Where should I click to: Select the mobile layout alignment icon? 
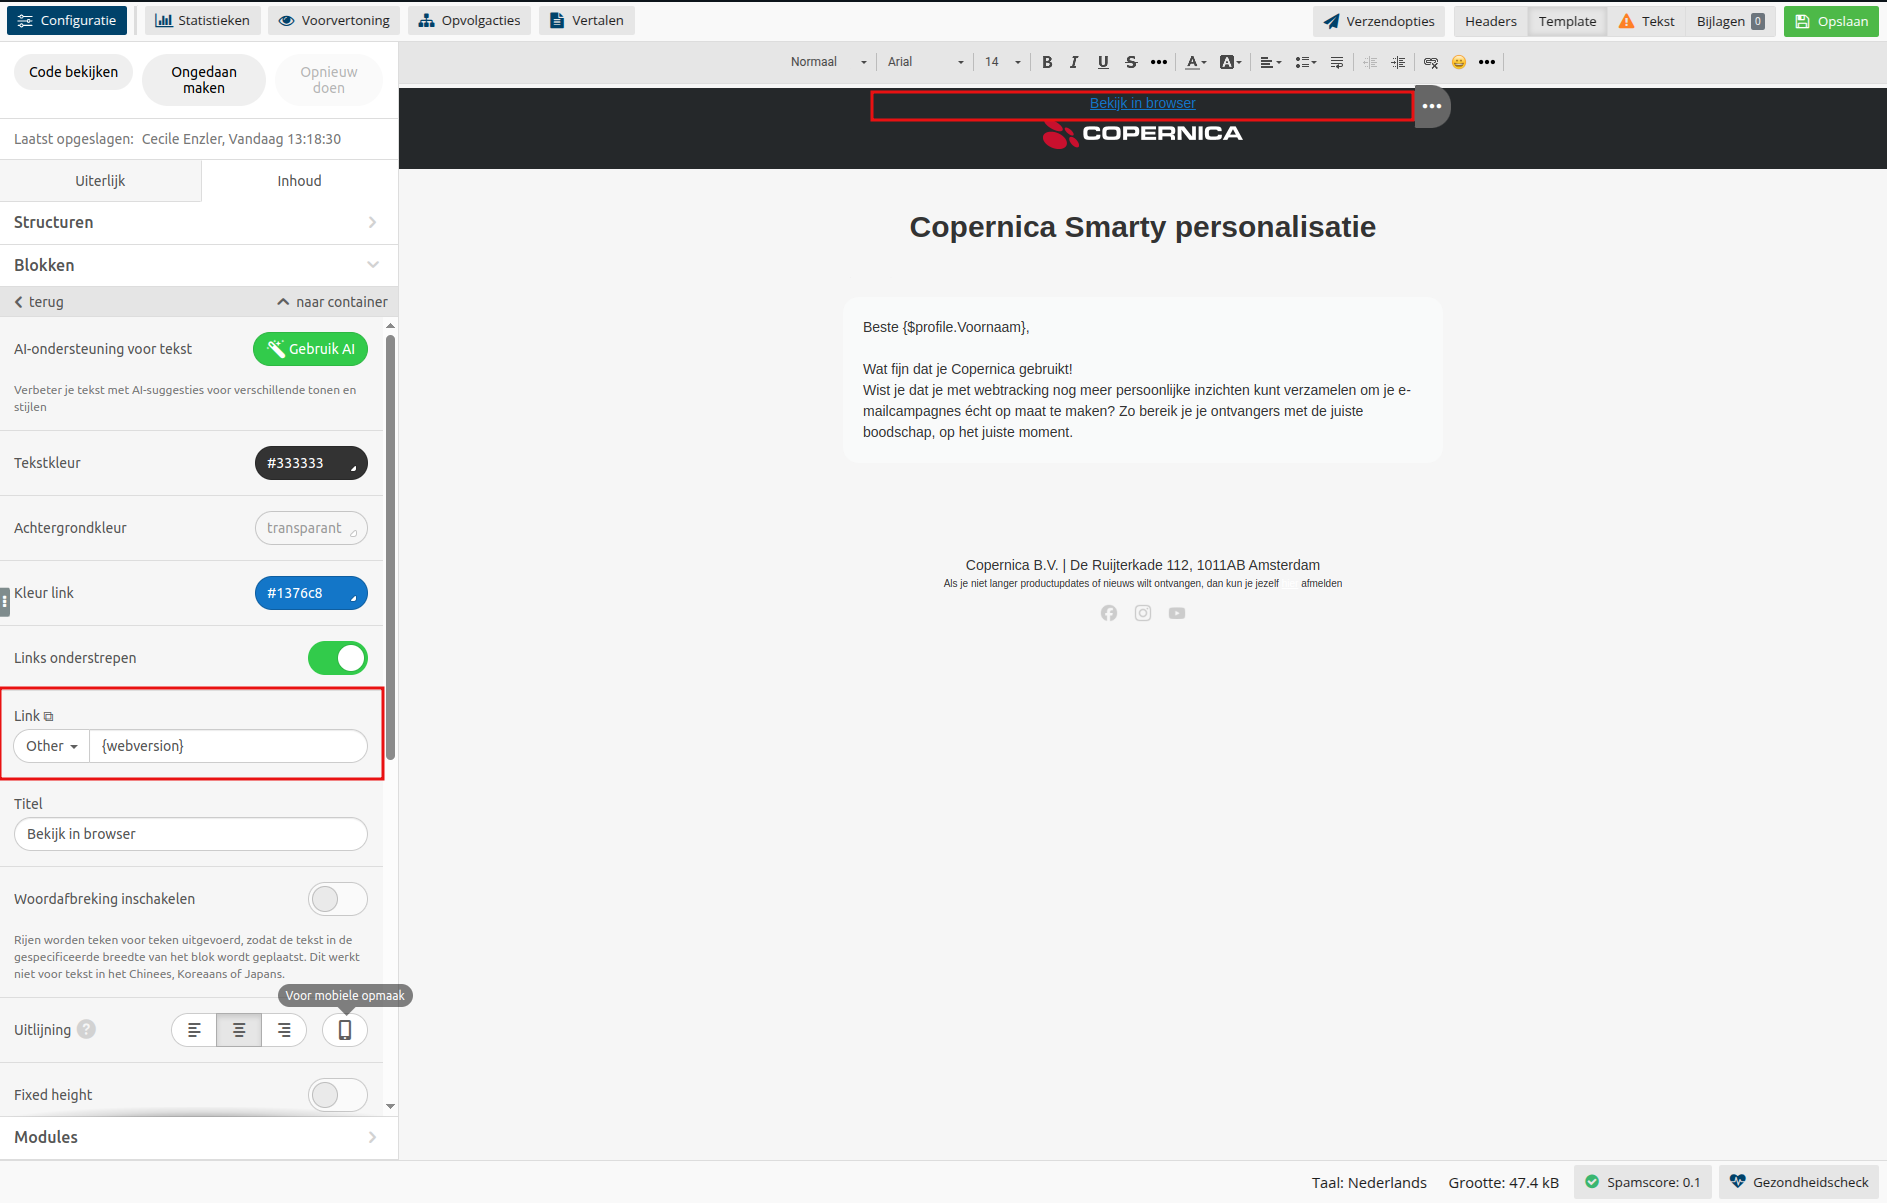click(345, 1030)
